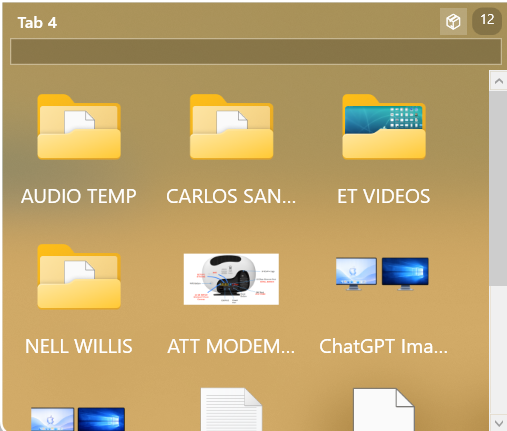This screenshot has width=507, height=431.
Task: Open the AUDIO TEMP folder icon
Action: (x=79, y=127)
